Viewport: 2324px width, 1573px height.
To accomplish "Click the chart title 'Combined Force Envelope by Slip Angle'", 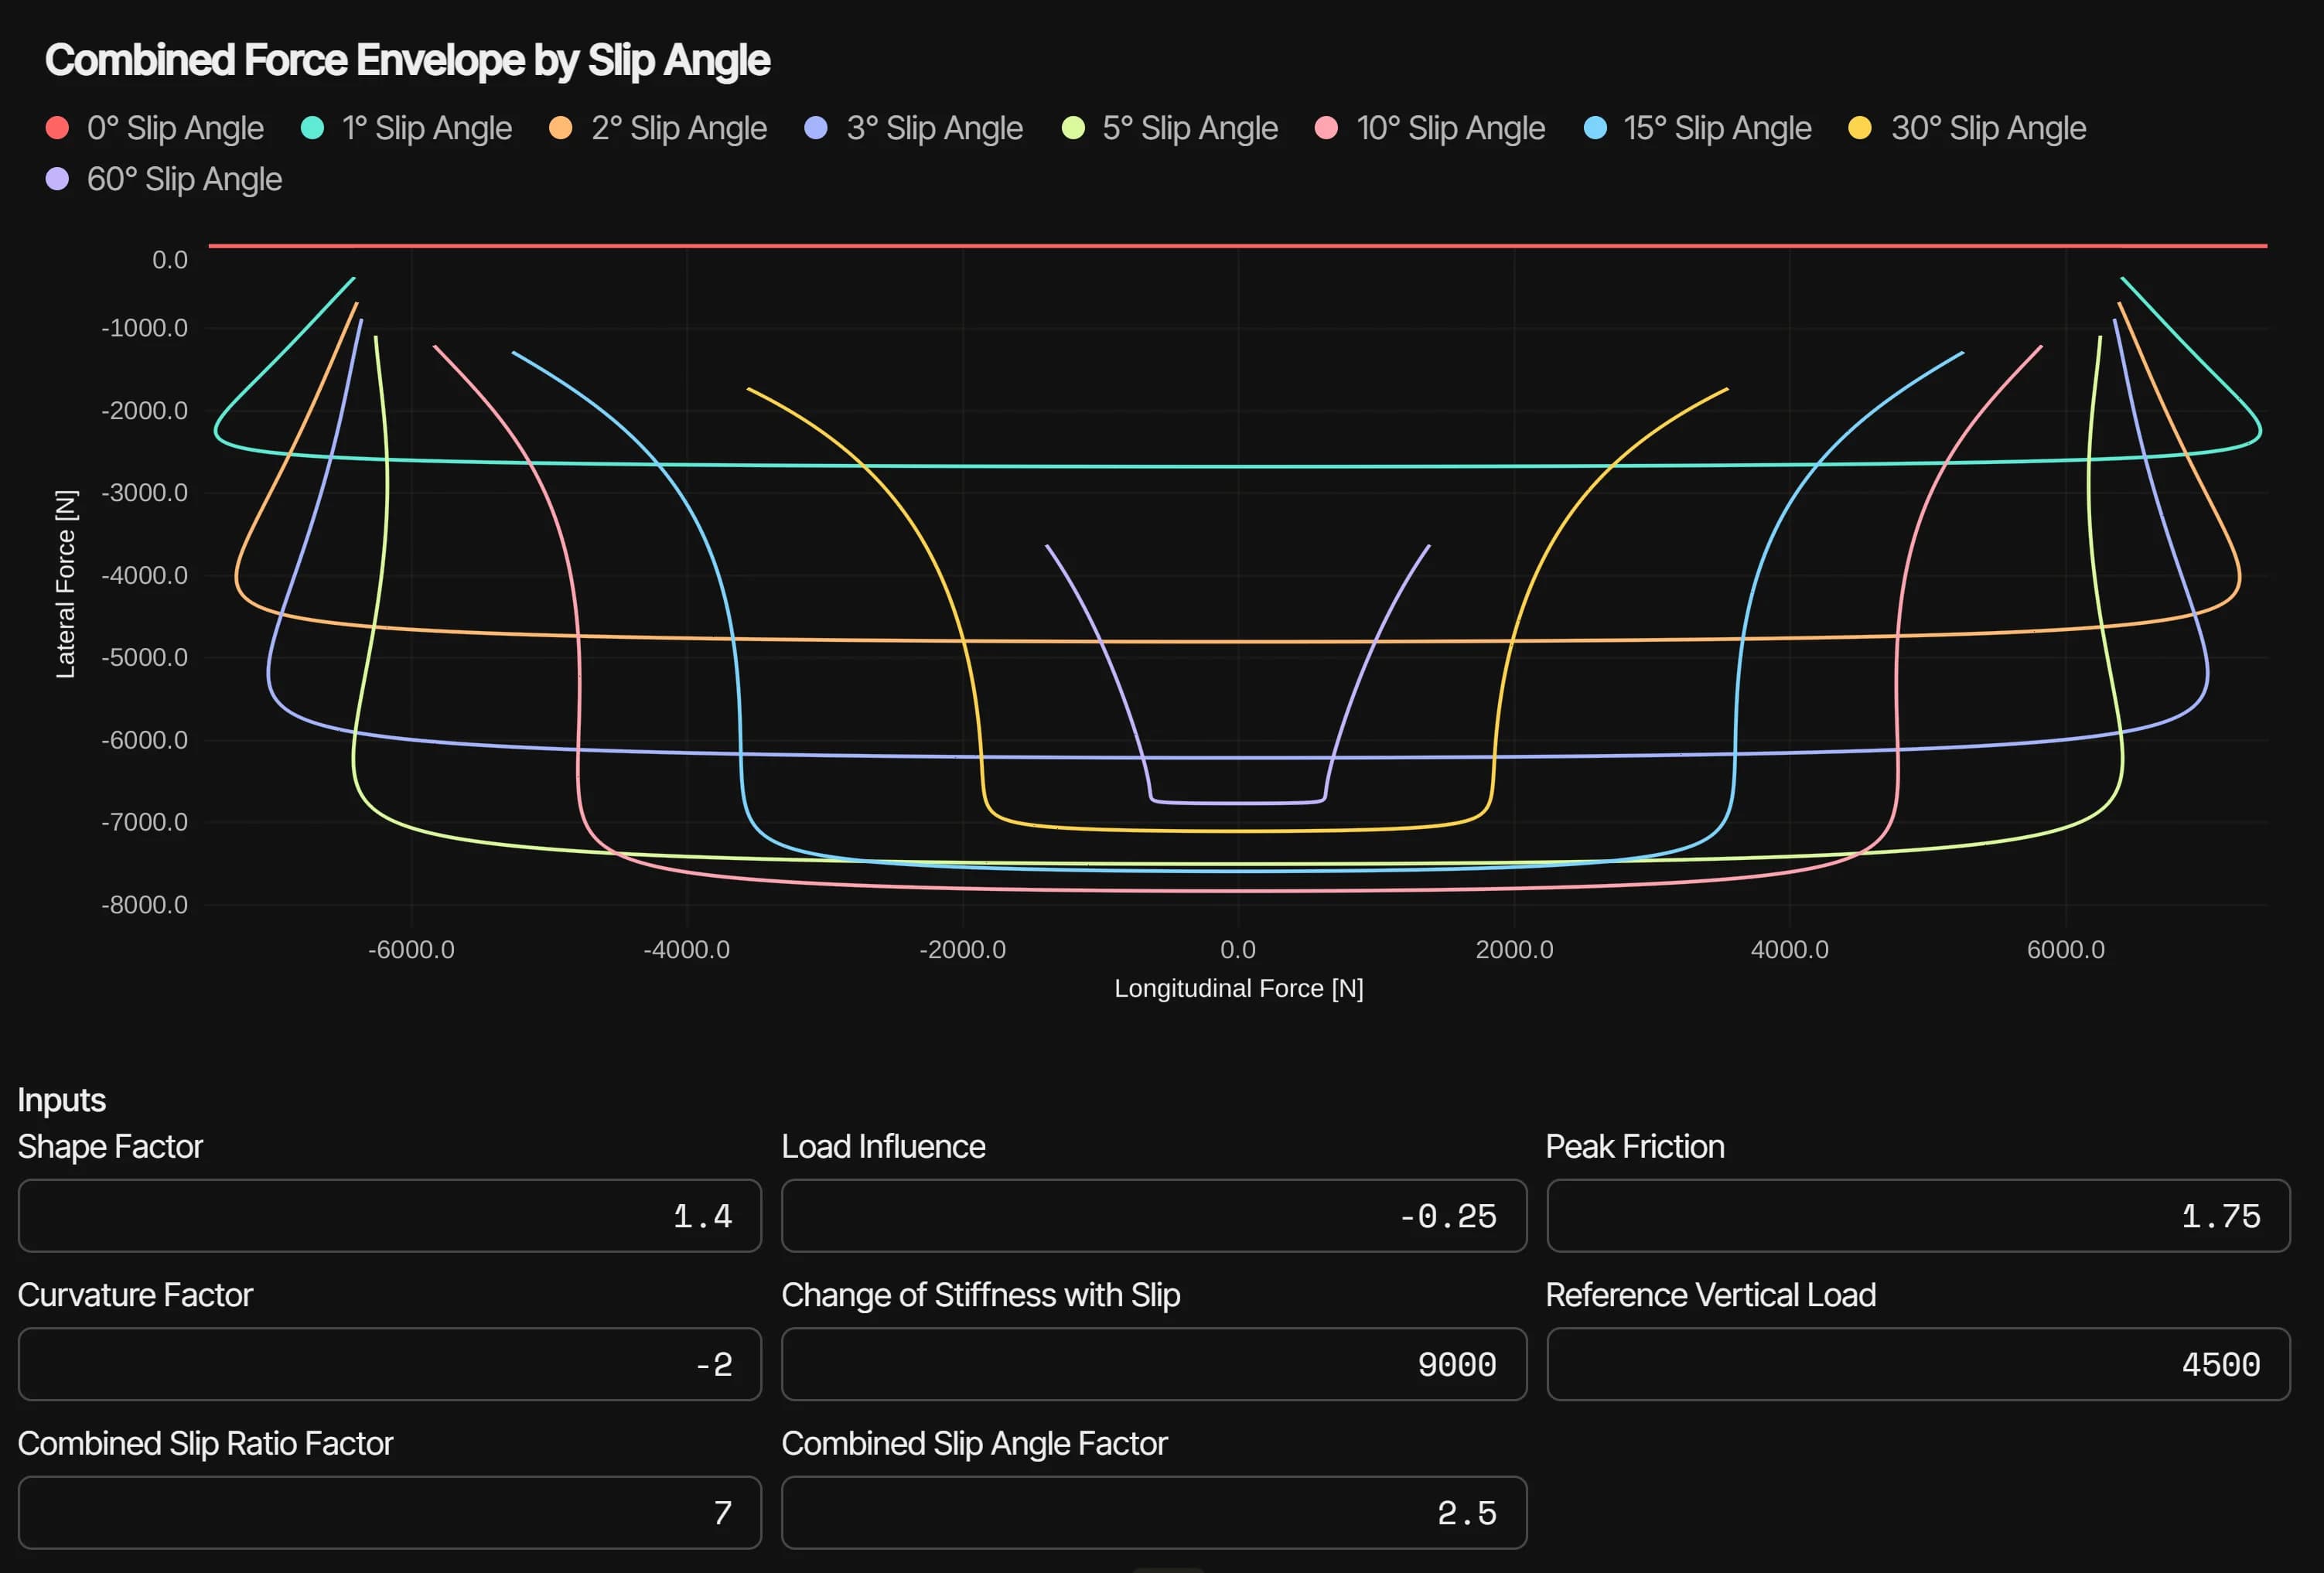I will [x=407, y=60].
